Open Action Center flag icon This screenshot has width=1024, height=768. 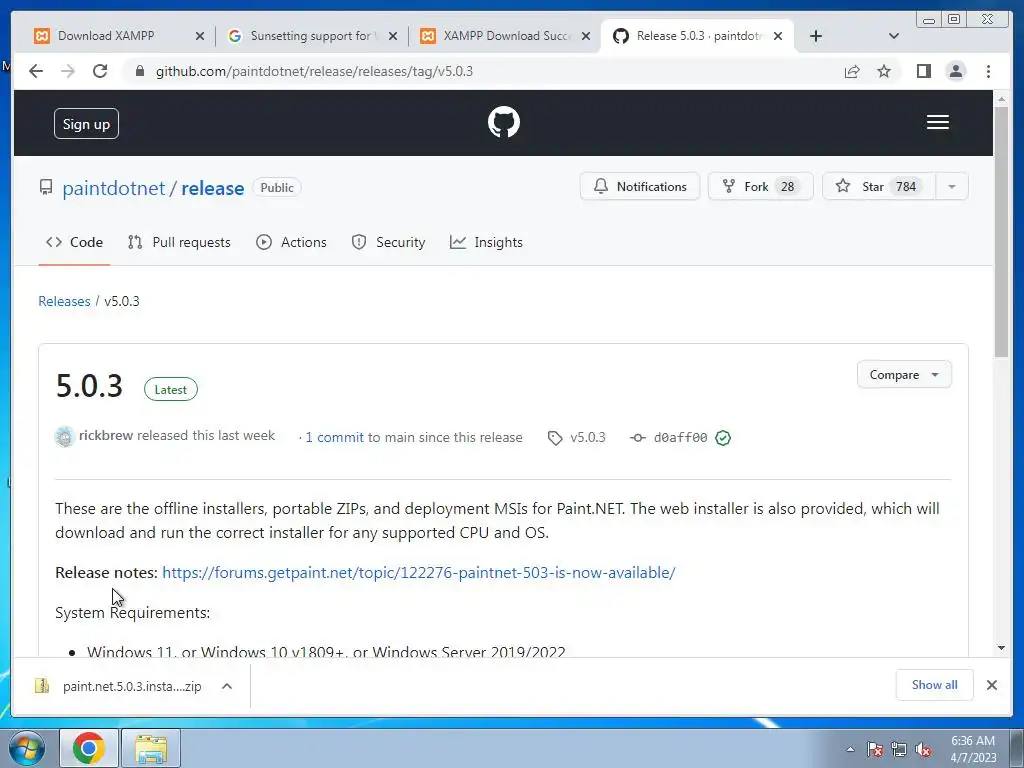click(x=874, y=749)
